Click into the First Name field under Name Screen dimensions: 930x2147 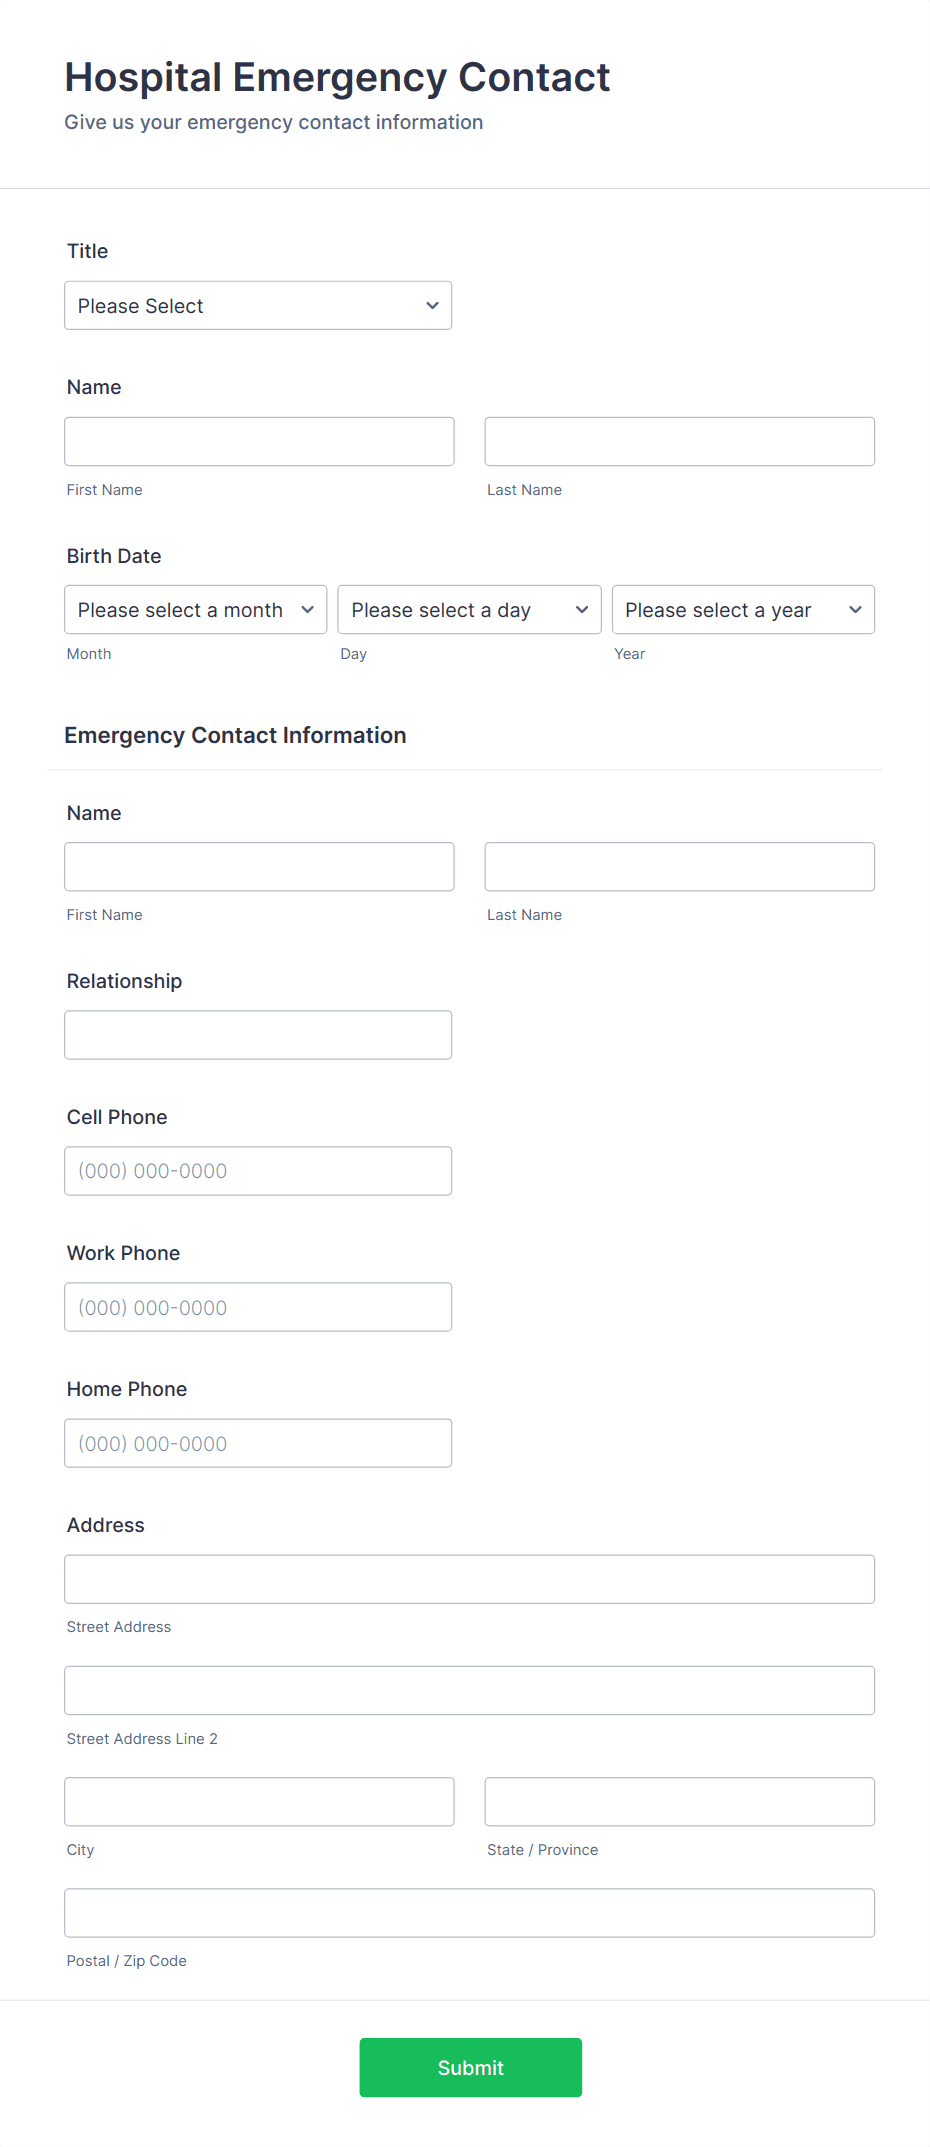pyautogui.click(x=258, y=441)
